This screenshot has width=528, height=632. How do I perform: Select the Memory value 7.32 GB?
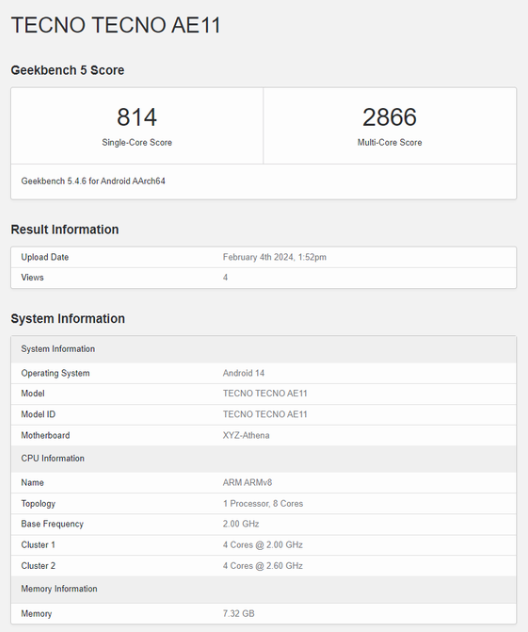pos(238,613)
